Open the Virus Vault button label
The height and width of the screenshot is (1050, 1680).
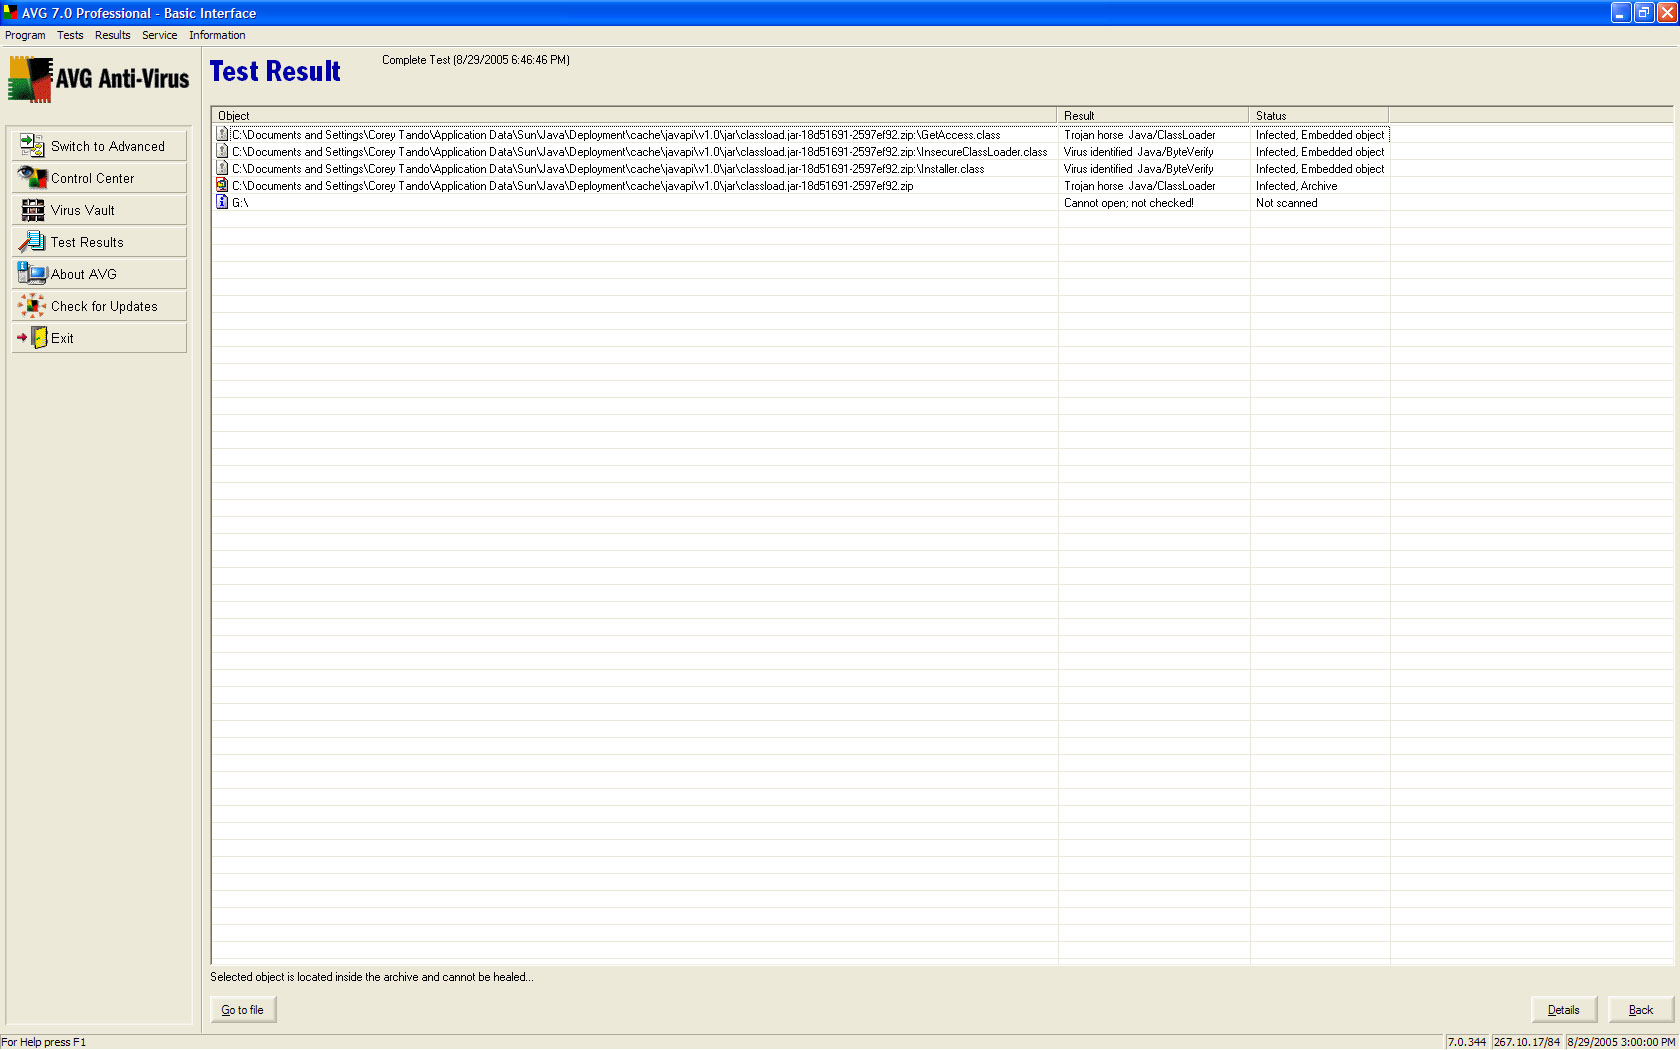(x=83, y=210)
